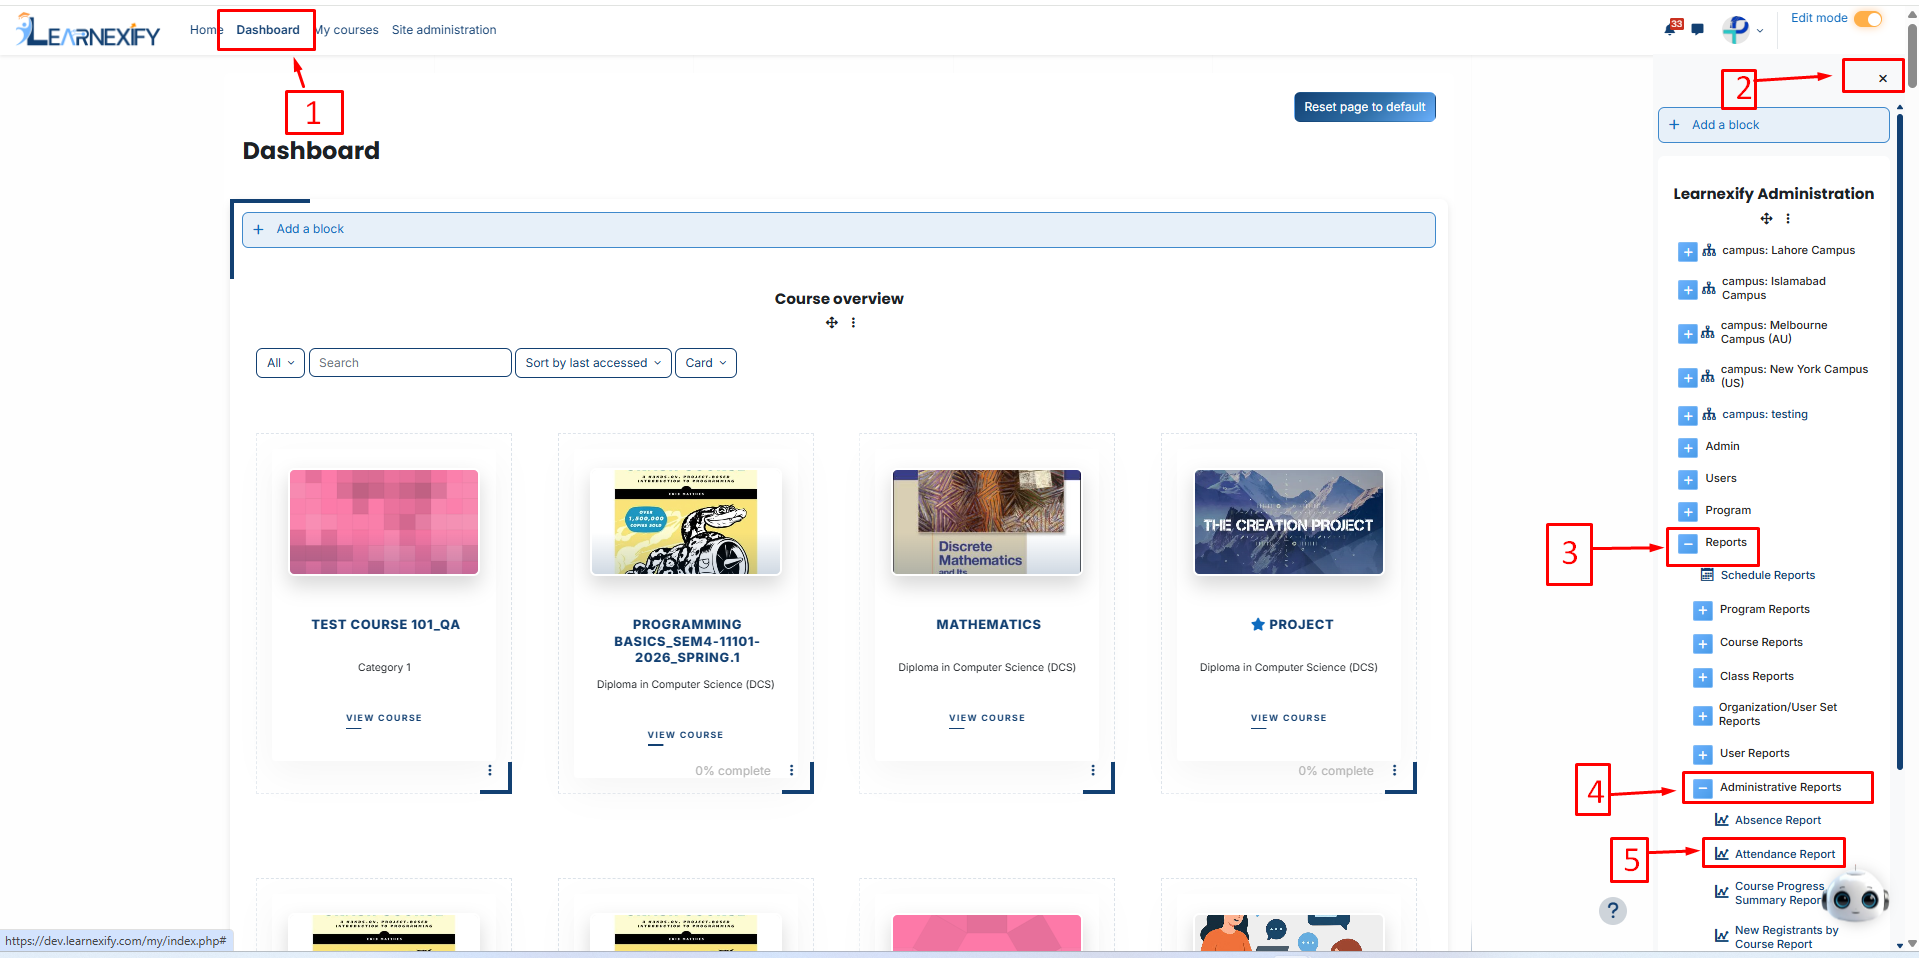Open the notifications bell icon
The image size is (1919, 958).
[x=1671, y=28]
